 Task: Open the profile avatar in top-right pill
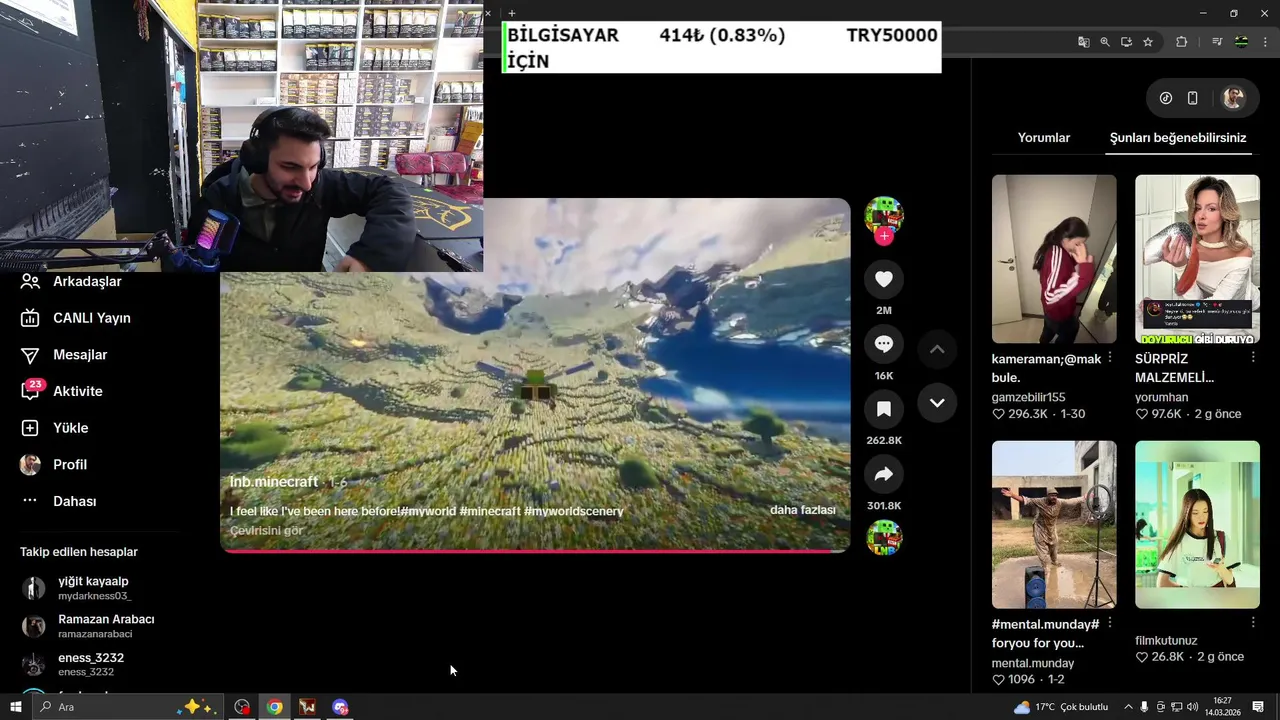pos(1234,98)
